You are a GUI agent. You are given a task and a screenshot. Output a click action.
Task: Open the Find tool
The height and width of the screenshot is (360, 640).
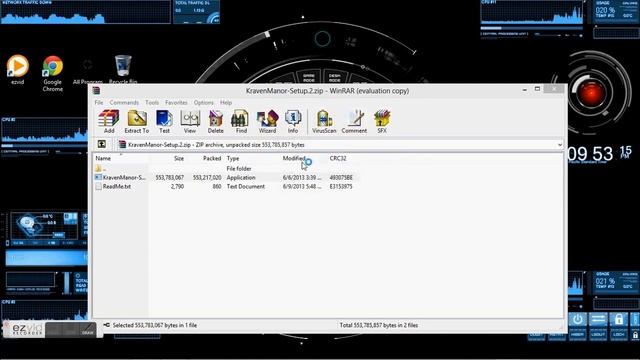click(241, 122)
